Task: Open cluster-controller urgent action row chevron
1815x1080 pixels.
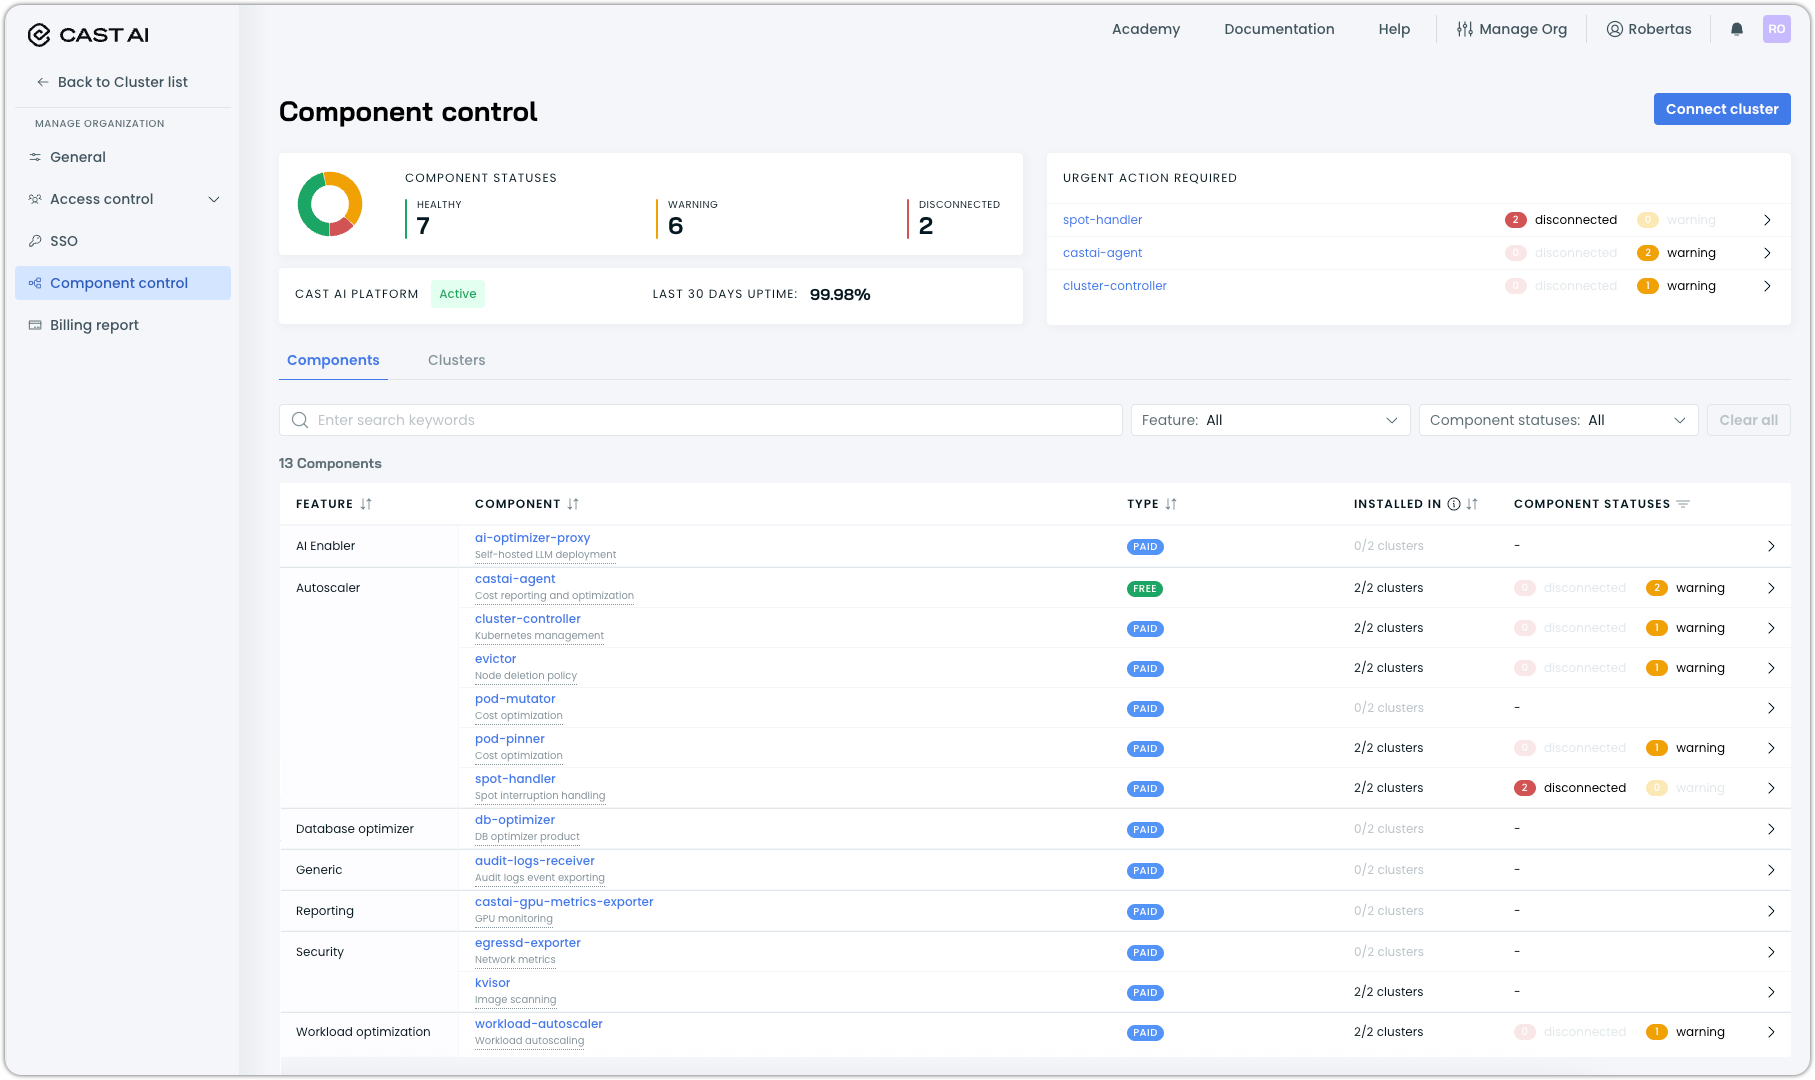Action: [1767, 286]
